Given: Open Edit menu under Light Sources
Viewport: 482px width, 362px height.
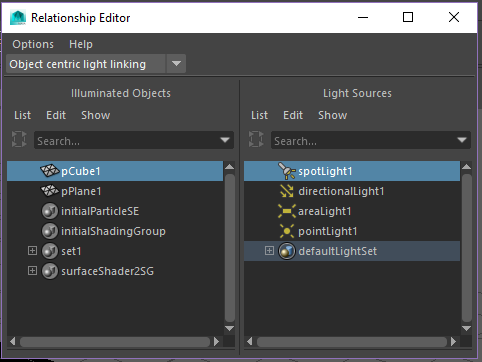Looking at the screenshot, I should 293,115.
